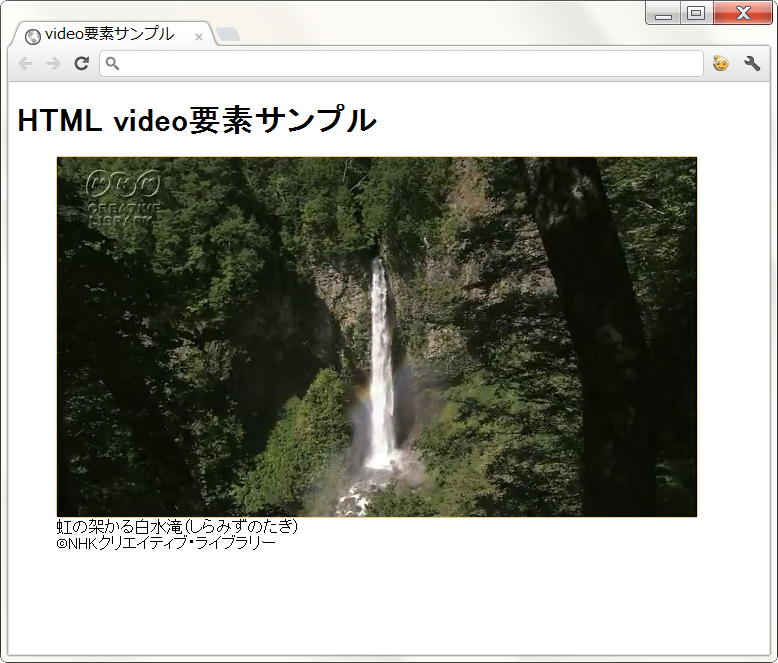Image resolution: width=778 pixels, height=663 pixels.
Task: Click the magnifier icon in address bar
Action: [x=113, y=64]
